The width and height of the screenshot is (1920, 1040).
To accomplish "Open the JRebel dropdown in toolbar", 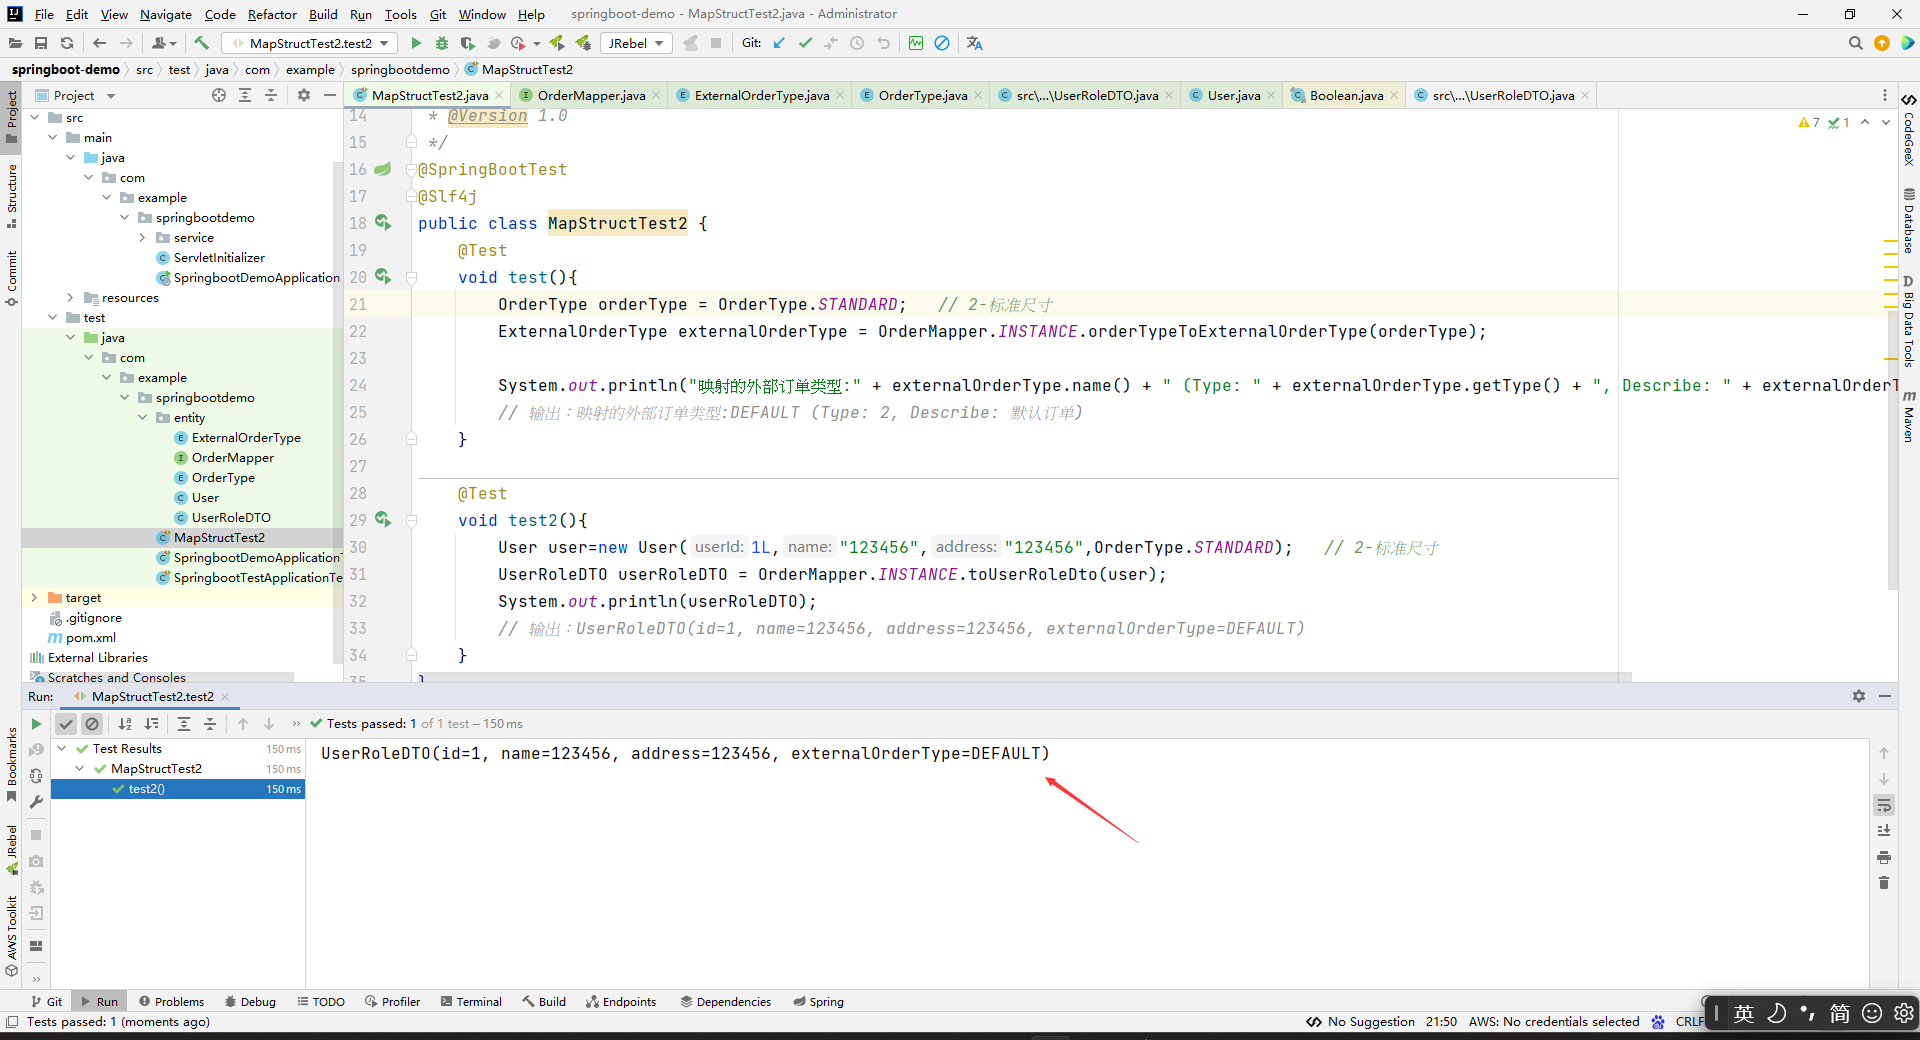I will click(636, 43).
